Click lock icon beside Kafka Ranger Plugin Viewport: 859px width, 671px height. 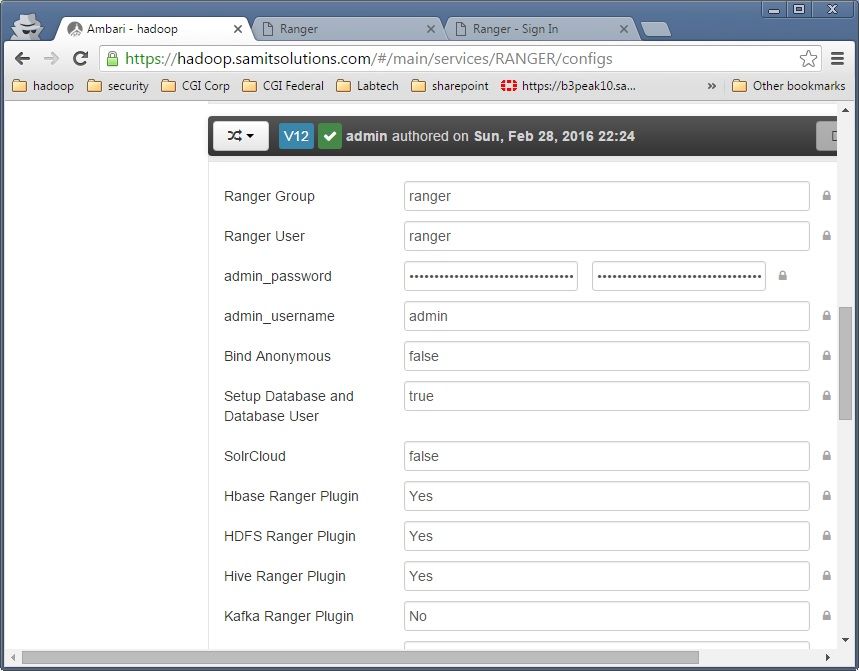[827, 616]
